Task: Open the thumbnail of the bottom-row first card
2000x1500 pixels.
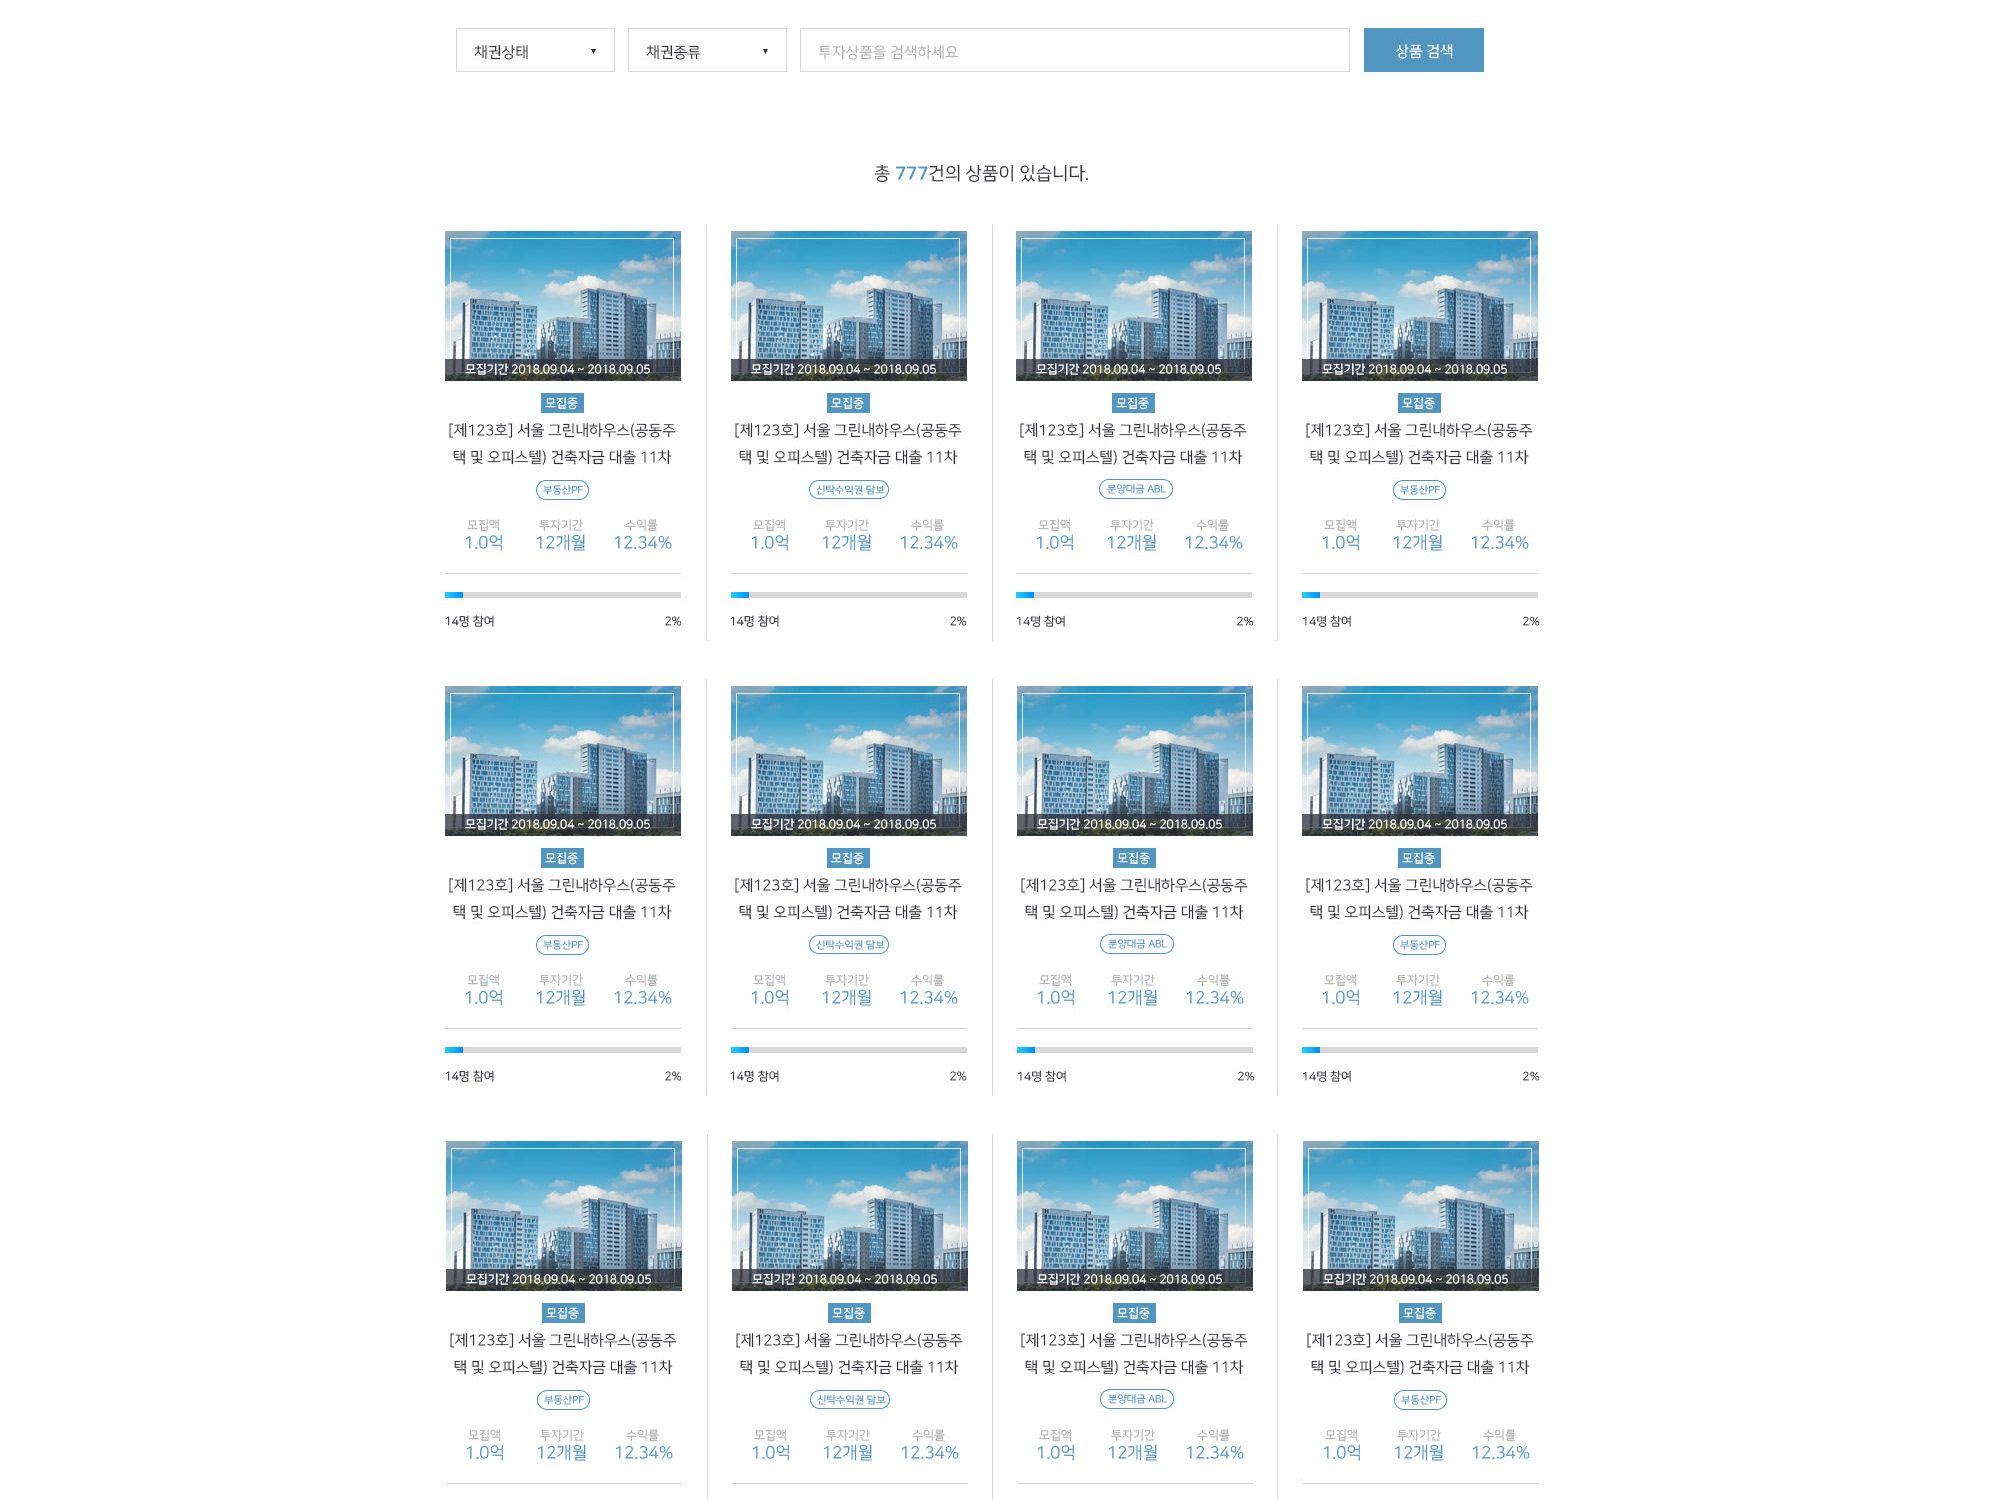Action: [564, 1216]
